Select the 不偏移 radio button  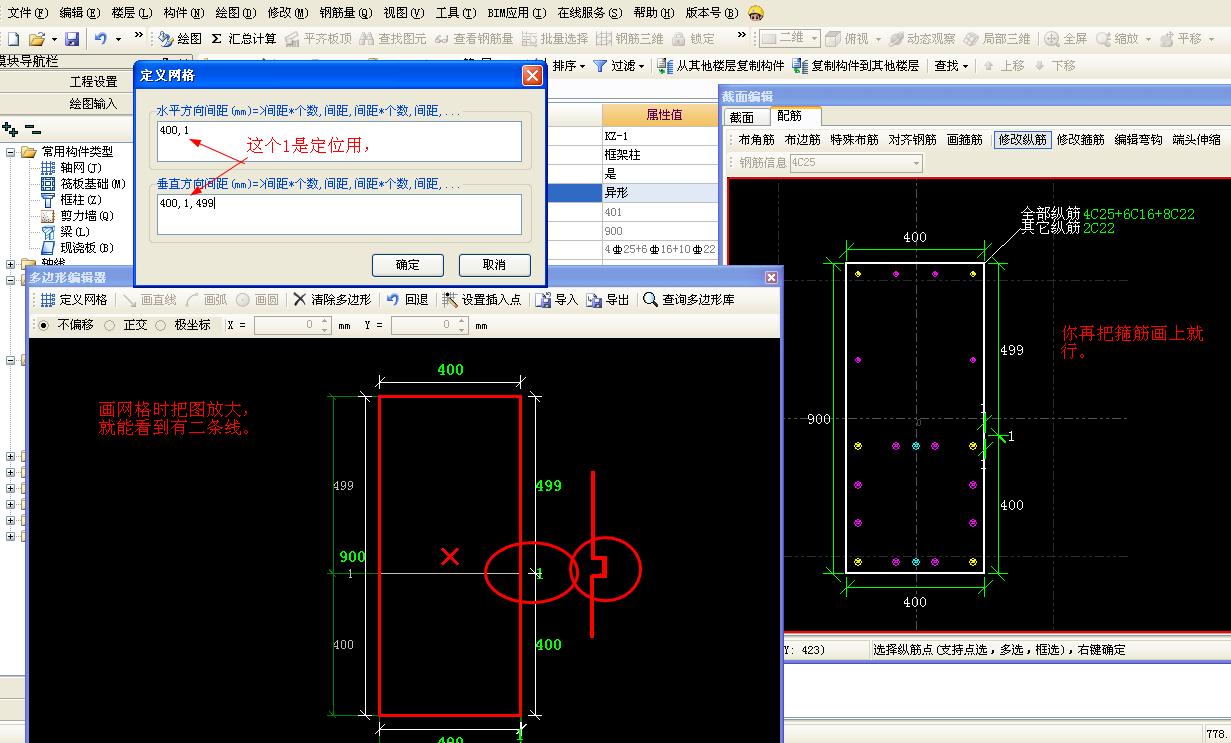[x=41, y=325]
